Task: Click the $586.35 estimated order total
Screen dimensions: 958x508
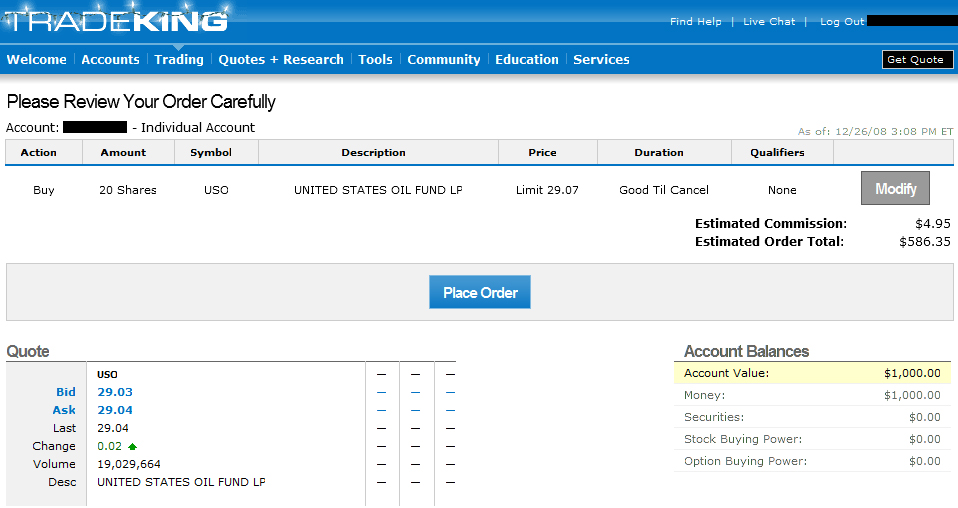Action: click(925, 241)
